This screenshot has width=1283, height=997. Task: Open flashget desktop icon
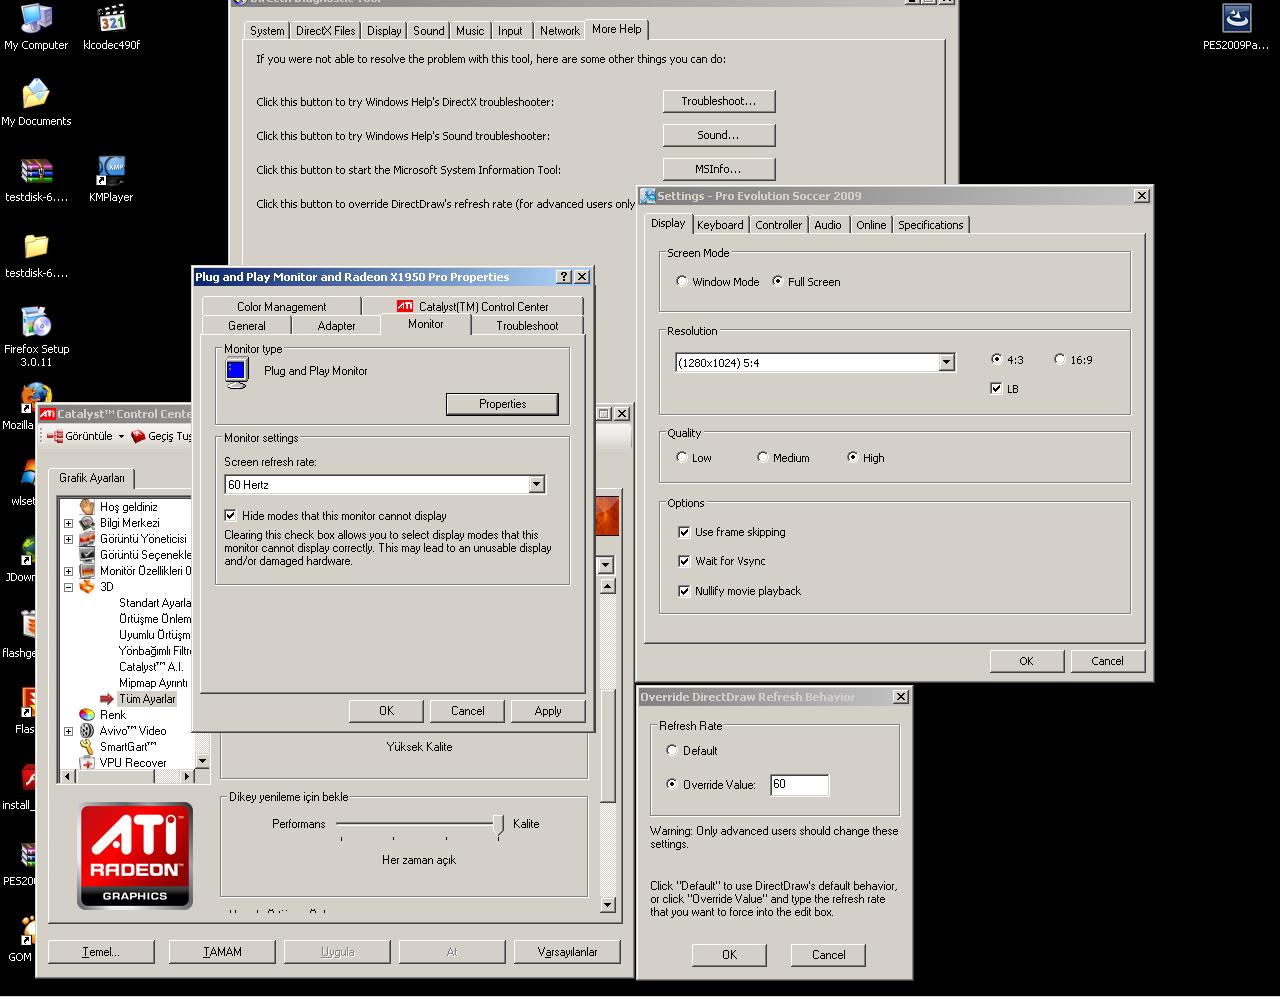coord(28,627)
